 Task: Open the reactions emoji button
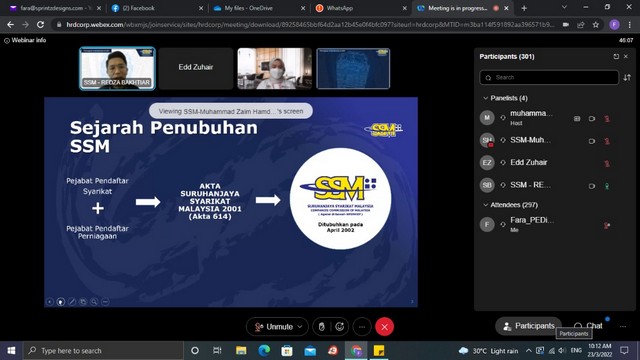tap(340, 327)
